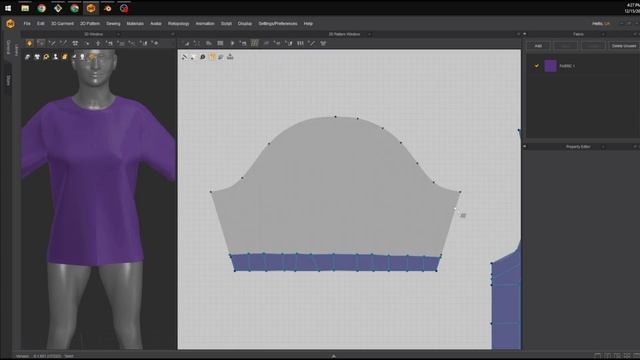Click the shirt-shaped icon ending the 2D toolbar

[323, 43]
